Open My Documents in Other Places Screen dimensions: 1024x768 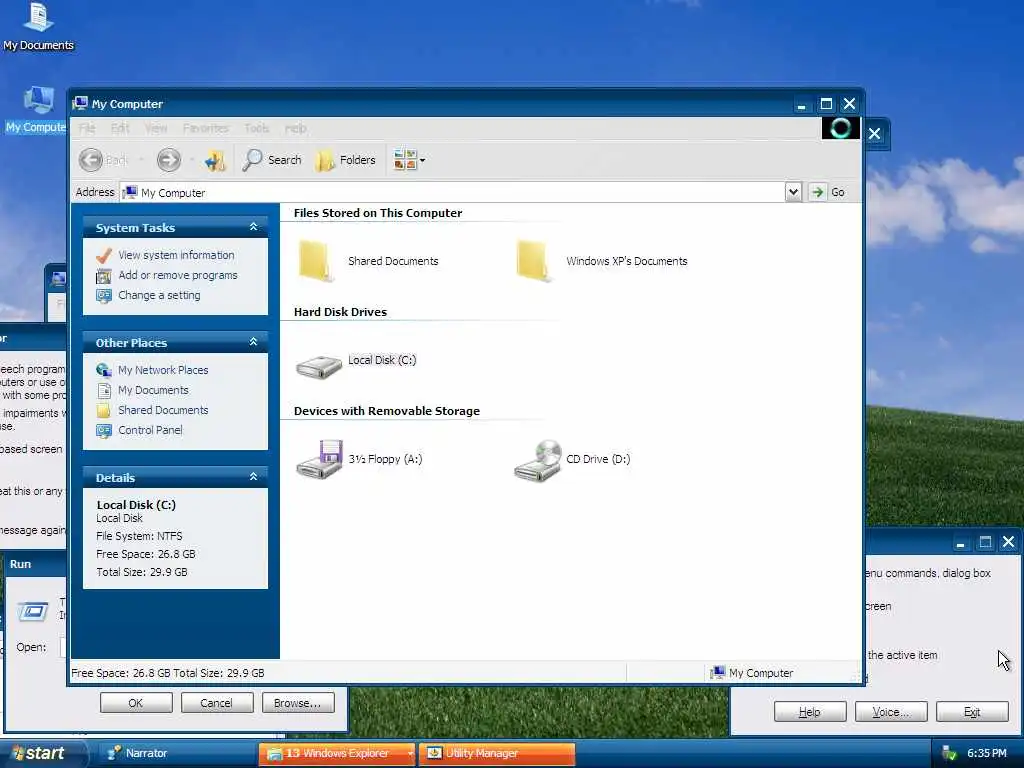point(153,390)
